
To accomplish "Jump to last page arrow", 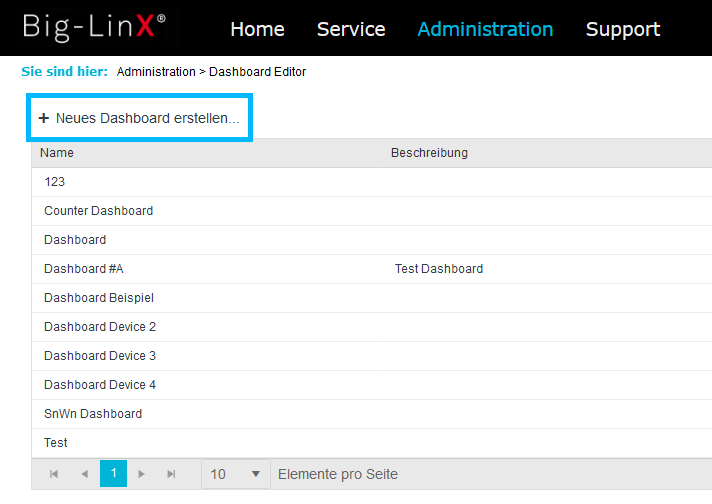I will [171, 474].
